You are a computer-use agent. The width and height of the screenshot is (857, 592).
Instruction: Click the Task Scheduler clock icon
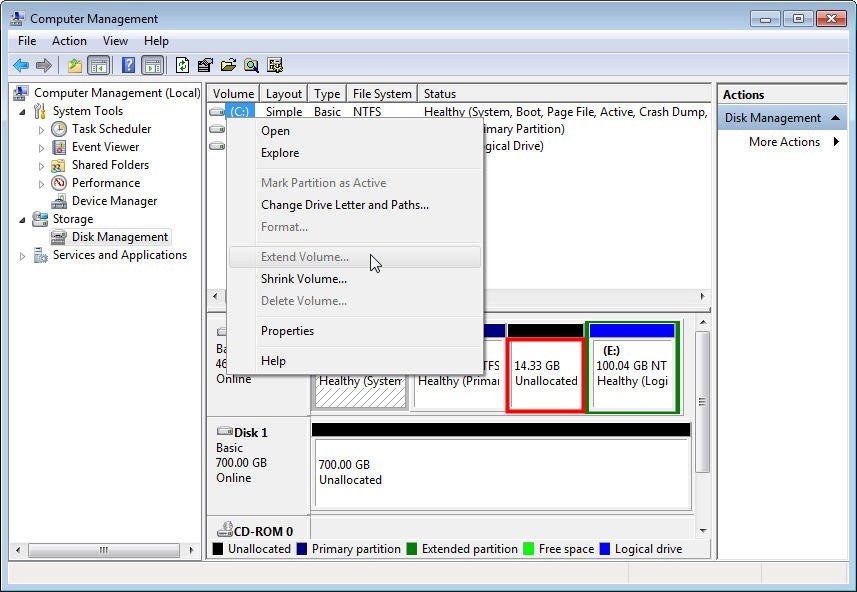pos(59,129)
